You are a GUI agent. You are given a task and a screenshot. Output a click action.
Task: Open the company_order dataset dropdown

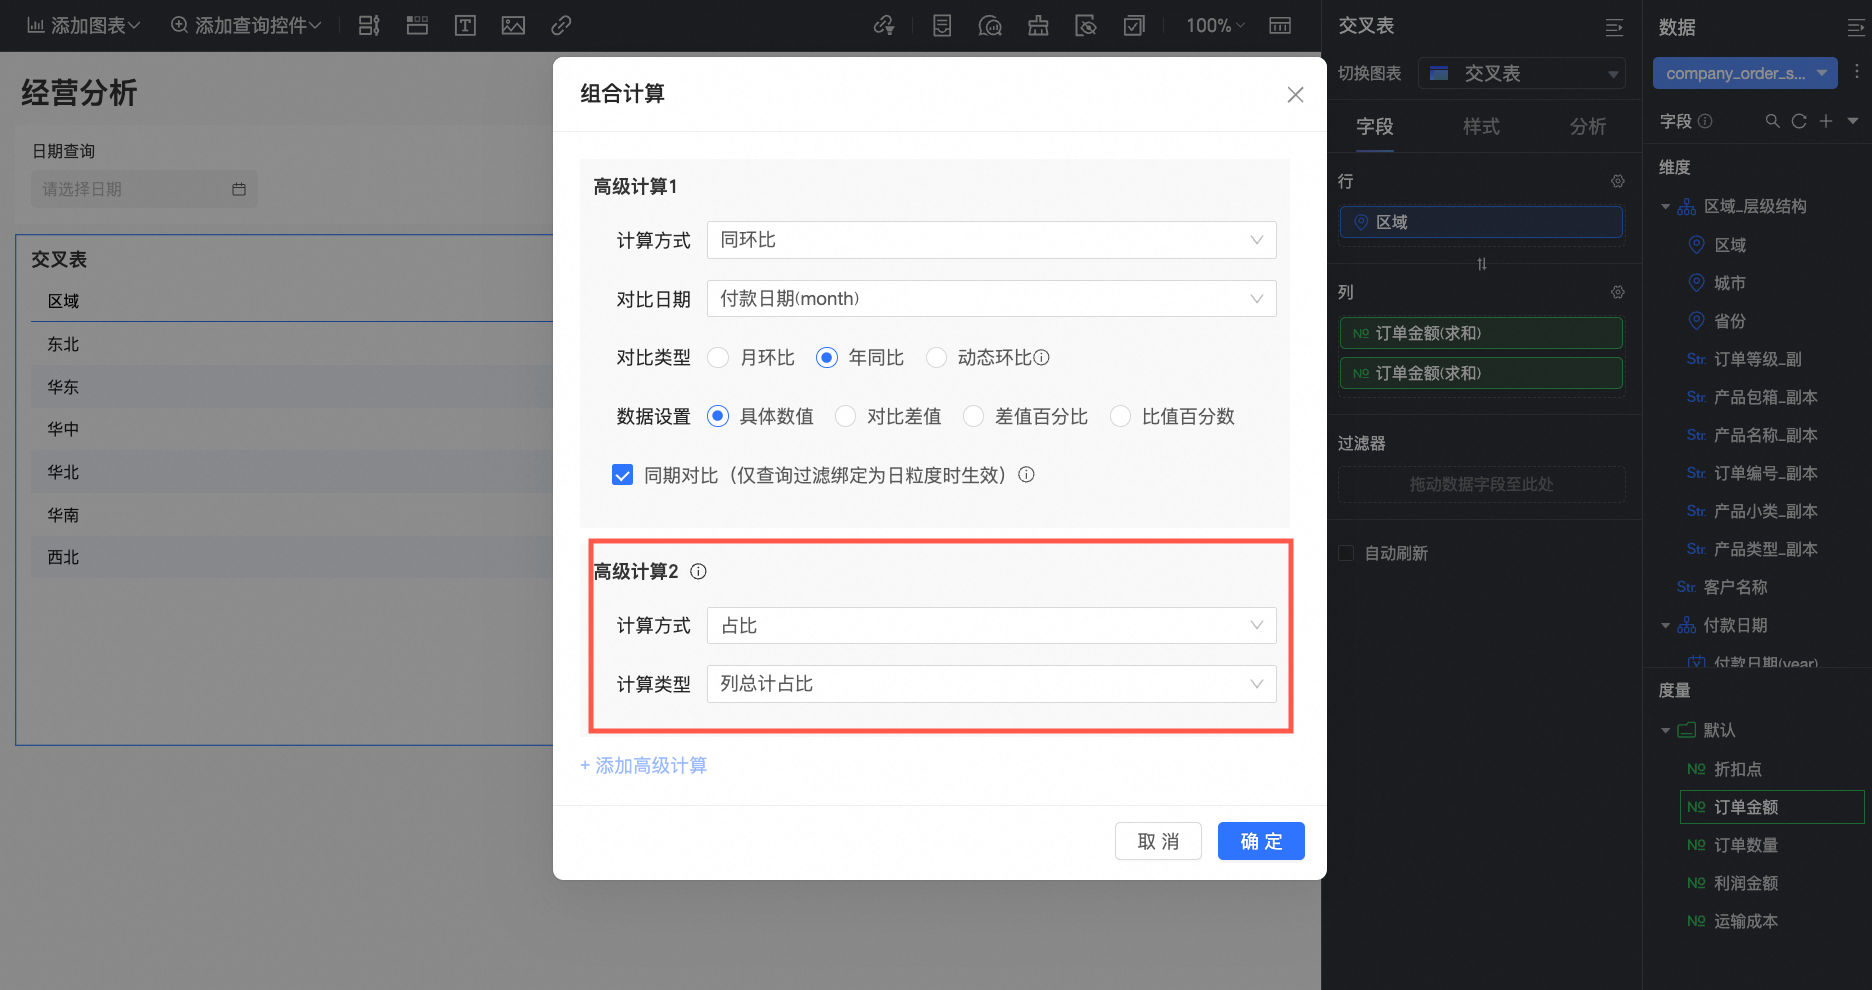click(1745, 73)
